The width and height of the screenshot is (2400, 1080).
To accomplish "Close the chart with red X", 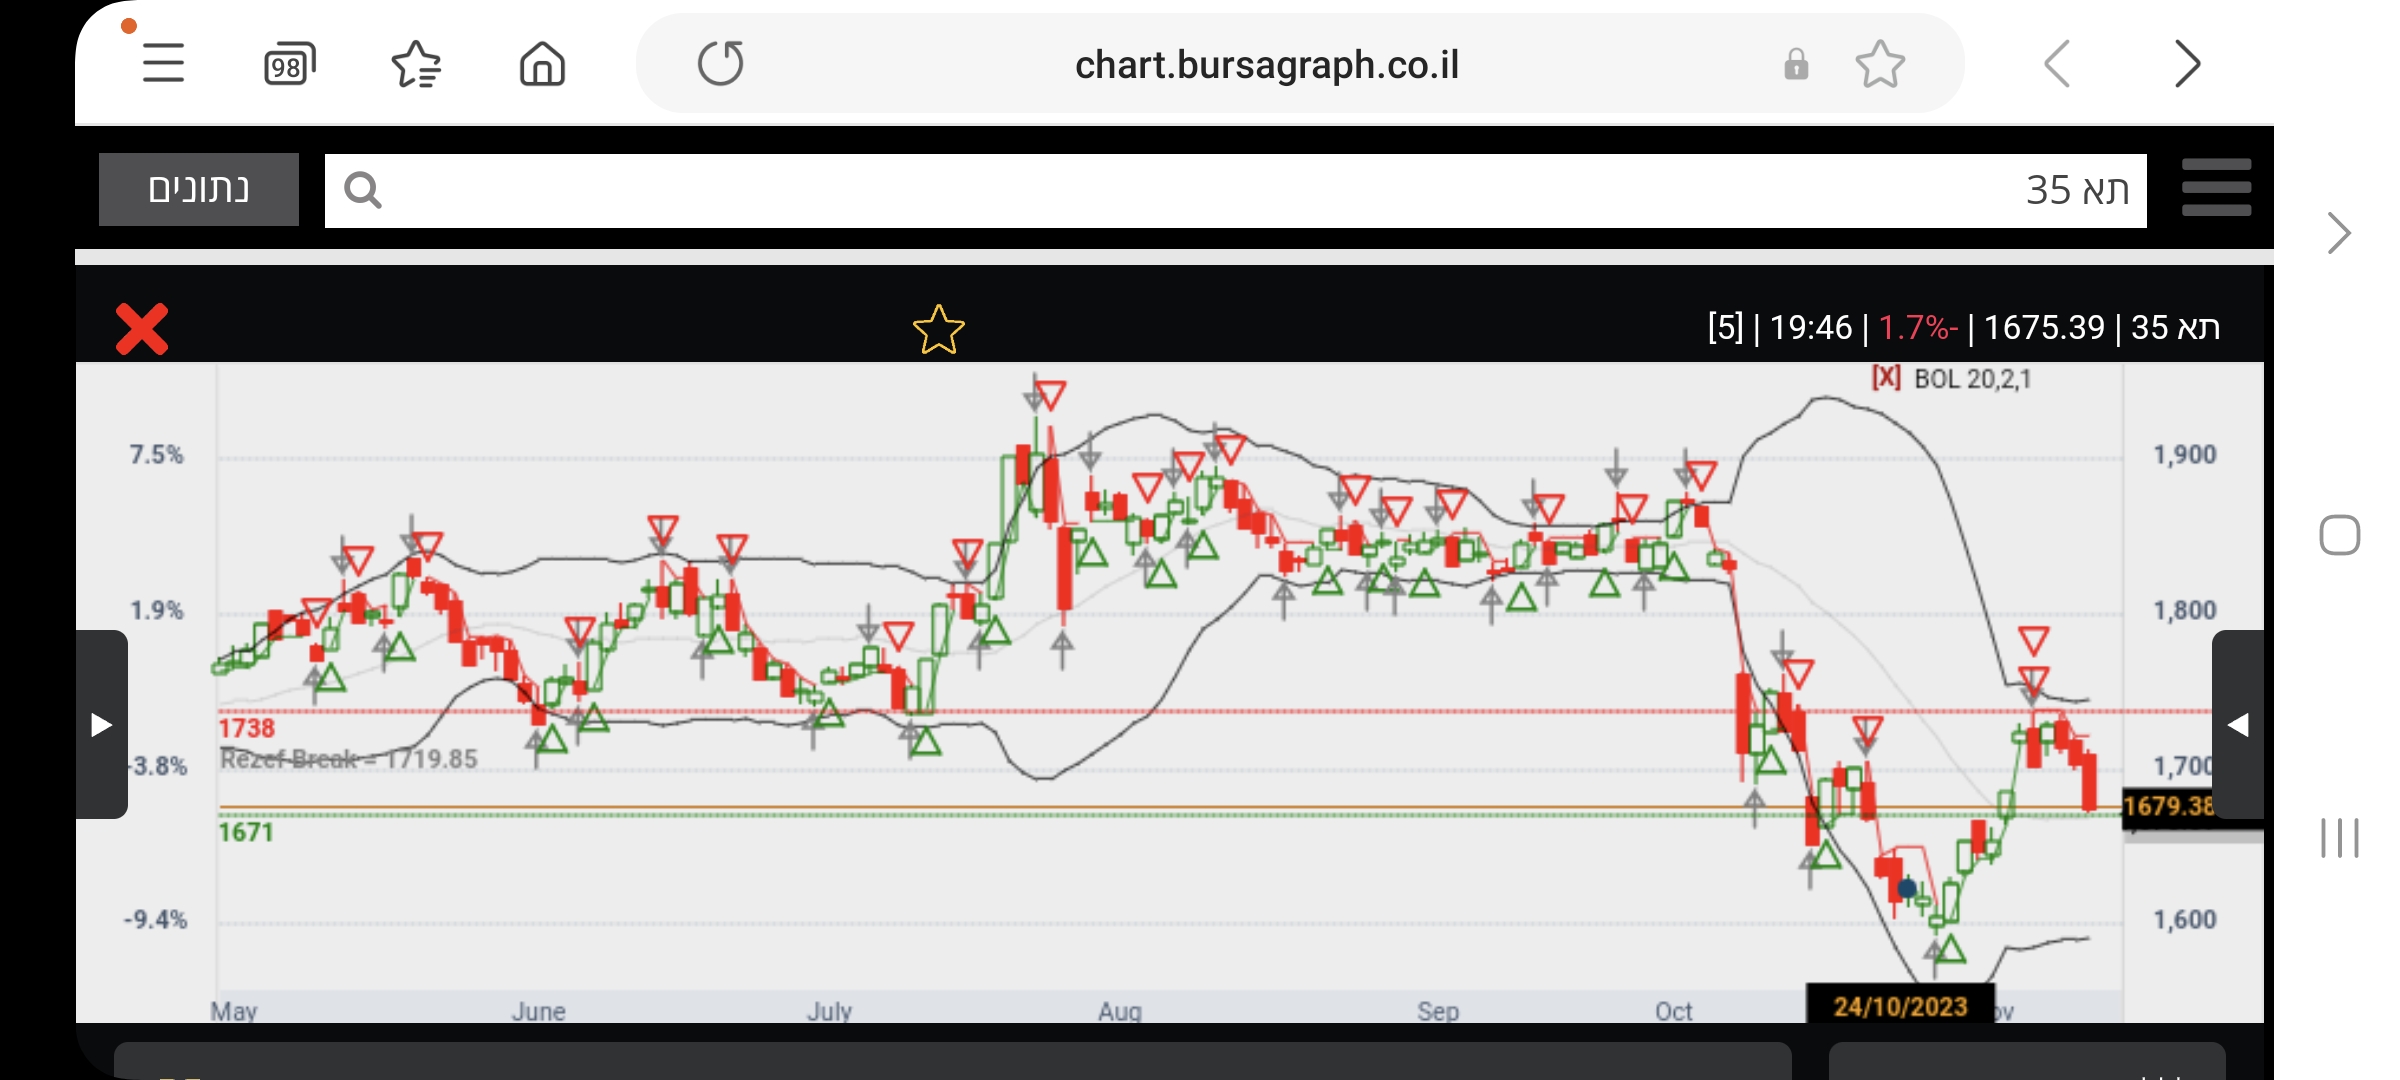I will tap(142, 329).
